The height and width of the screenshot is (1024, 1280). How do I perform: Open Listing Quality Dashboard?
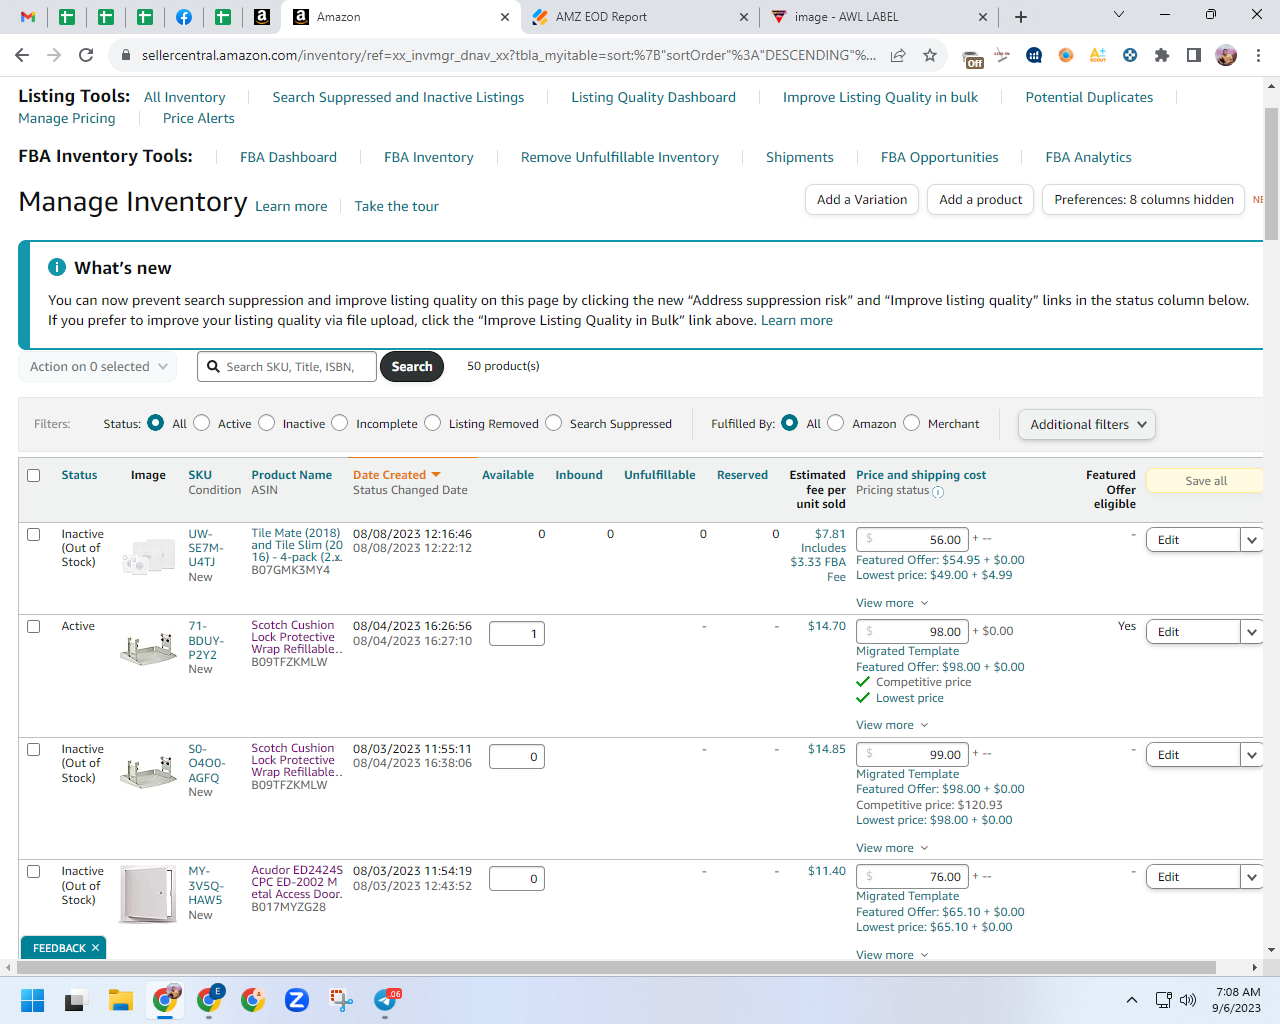[654, 97]
